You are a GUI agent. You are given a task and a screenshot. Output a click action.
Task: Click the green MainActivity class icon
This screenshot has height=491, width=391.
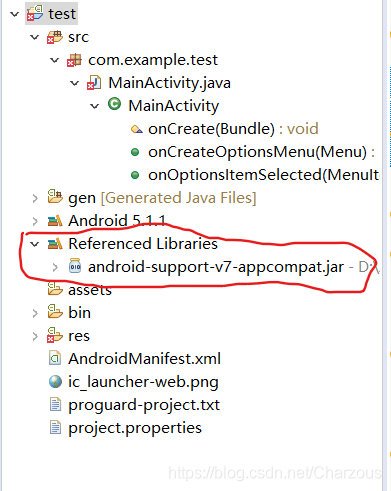point(114,104)
